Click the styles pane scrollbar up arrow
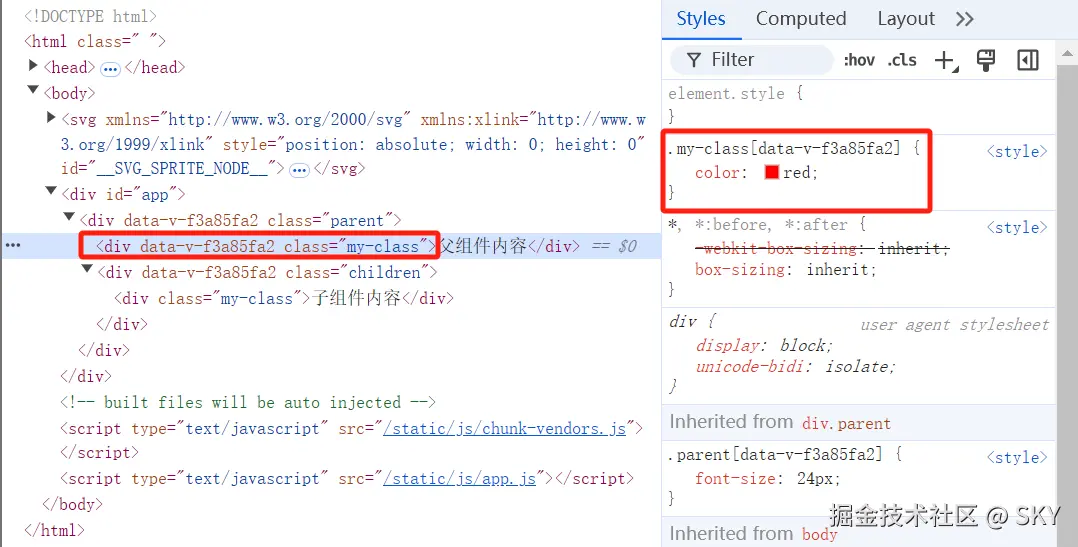The width and height of the screenshot is (1078, 547). point(1067,53)
